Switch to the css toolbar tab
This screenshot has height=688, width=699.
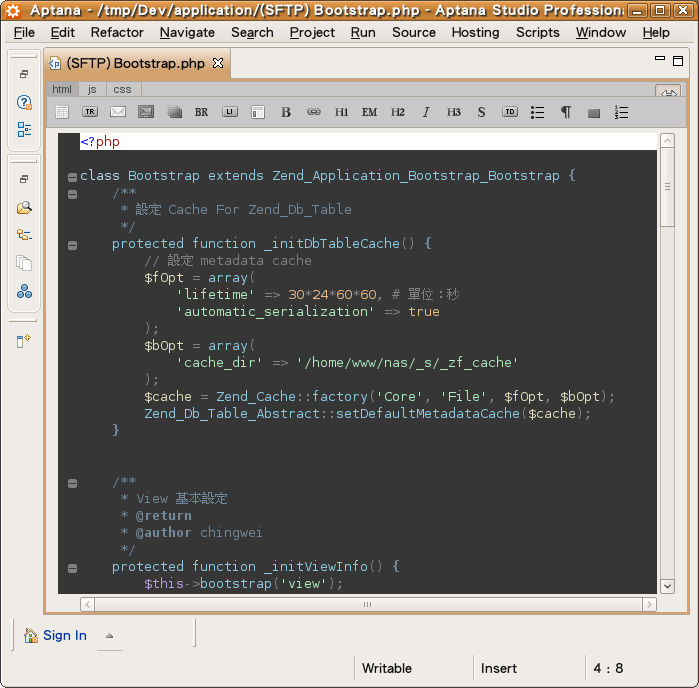point(122,89)
